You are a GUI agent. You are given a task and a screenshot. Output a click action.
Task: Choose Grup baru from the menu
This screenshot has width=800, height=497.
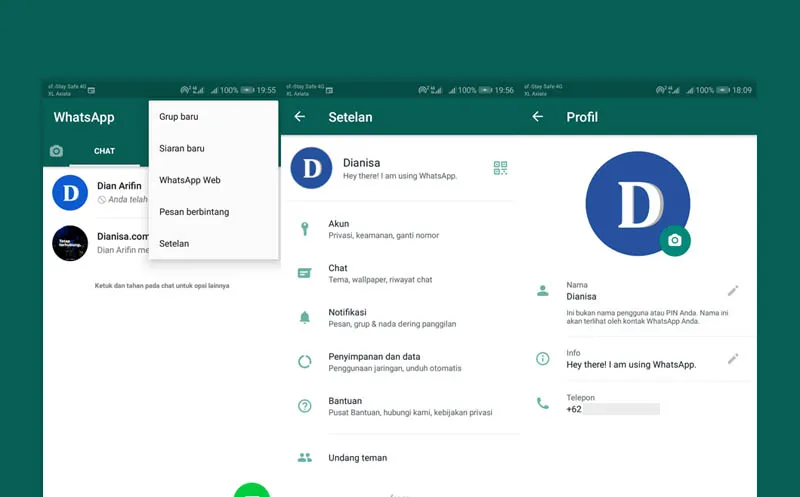pos(179,117)
